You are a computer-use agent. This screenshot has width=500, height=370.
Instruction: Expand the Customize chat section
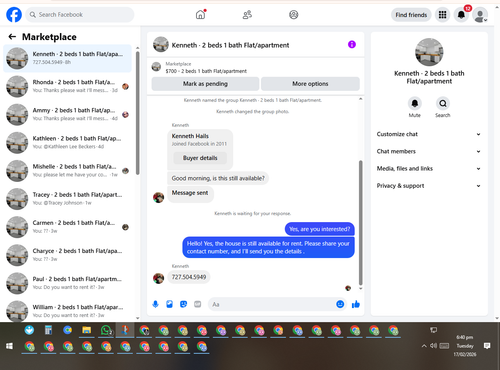(x=429, y=134)
